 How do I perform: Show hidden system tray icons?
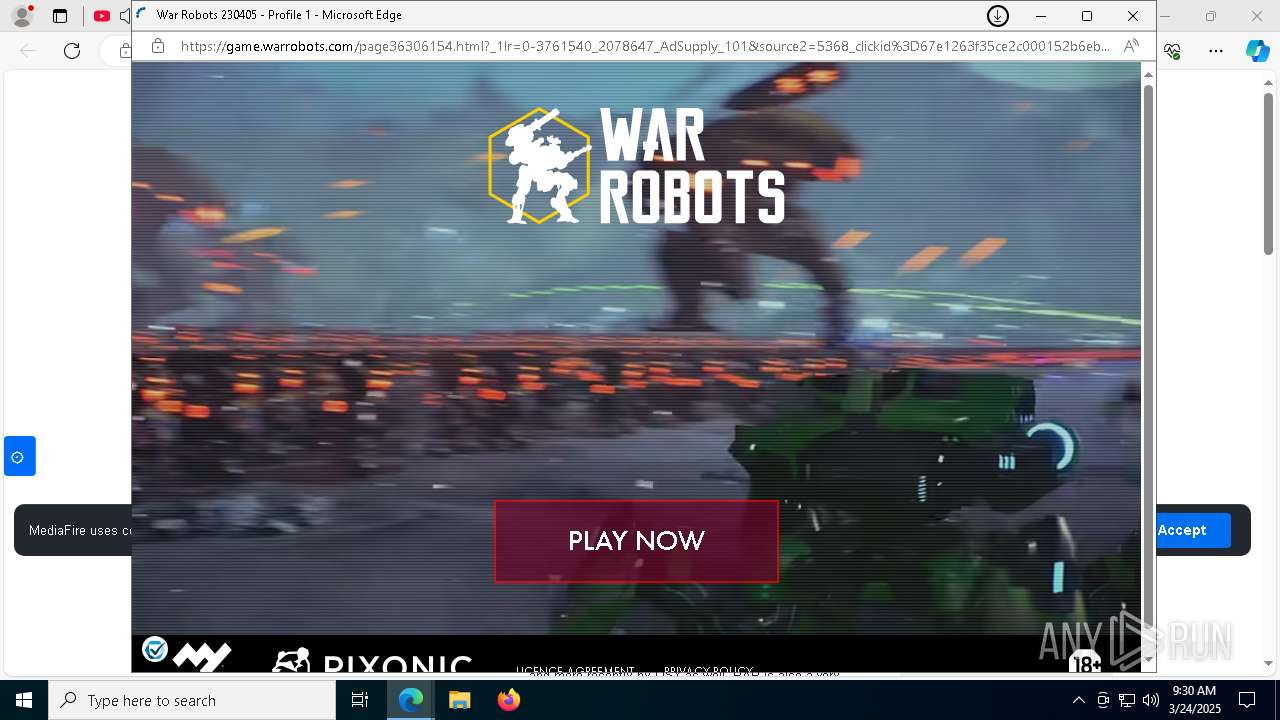click(x=1078, y=700)
